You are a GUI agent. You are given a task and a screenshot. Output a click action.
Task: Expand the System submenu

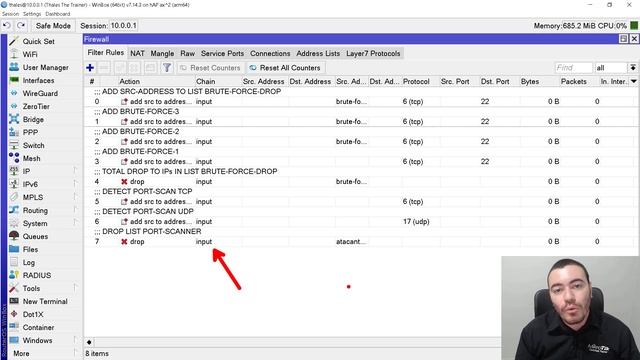pyautogui.click(x=76, y=222)
